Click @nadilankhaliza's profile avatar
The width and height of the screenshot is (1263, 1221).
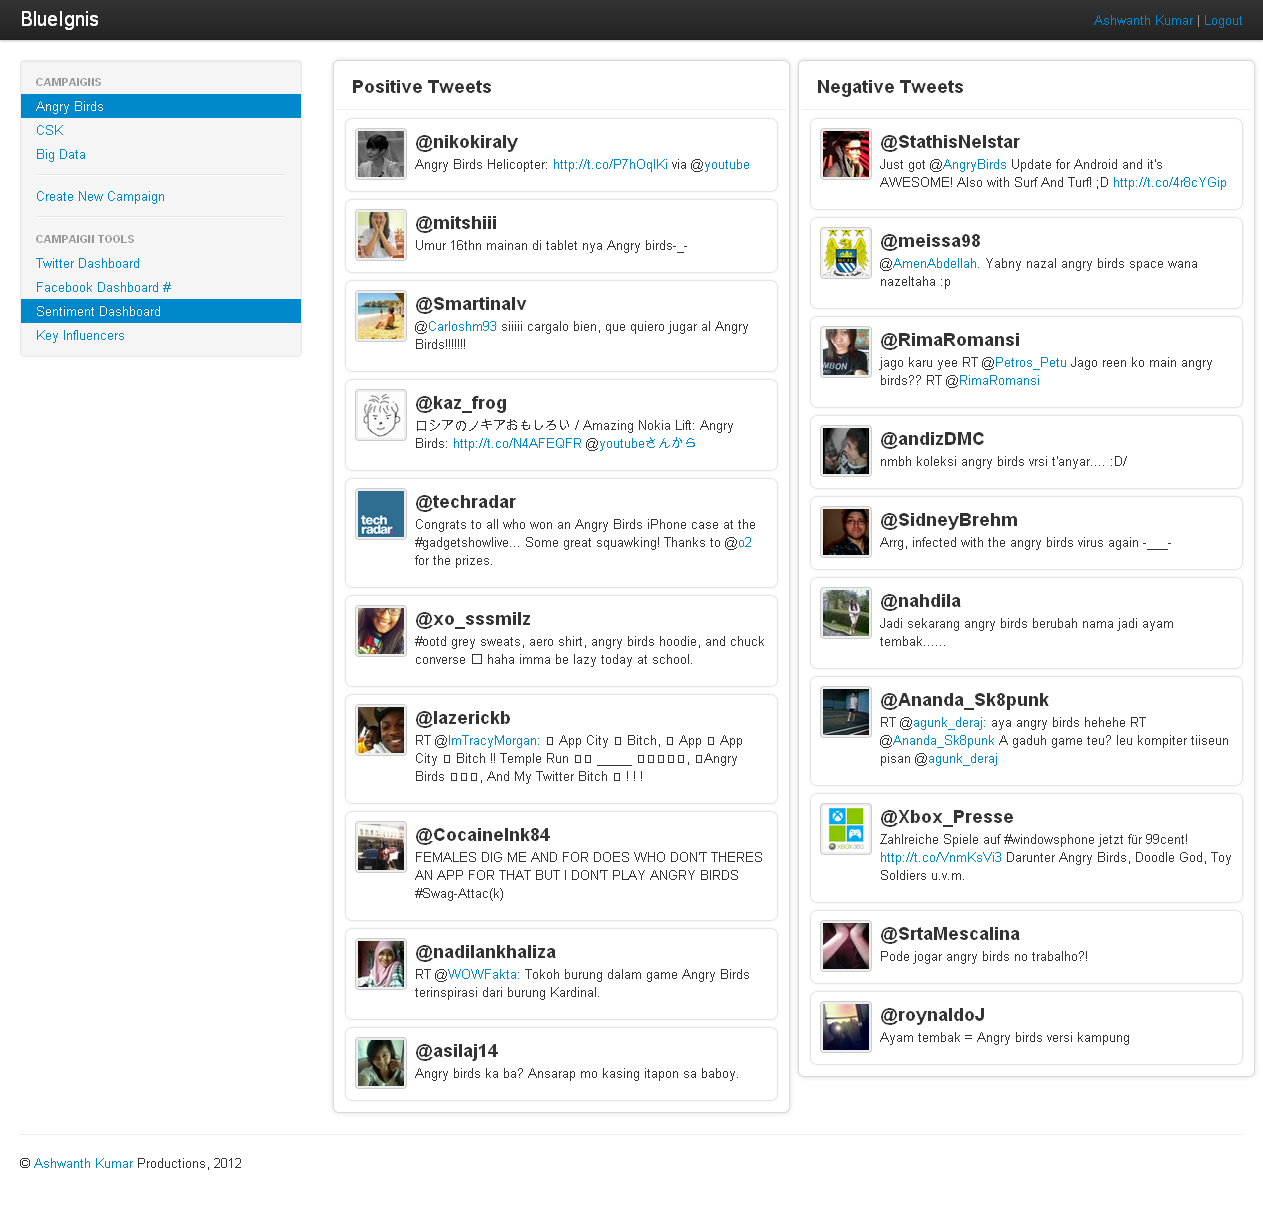[381, 964]
